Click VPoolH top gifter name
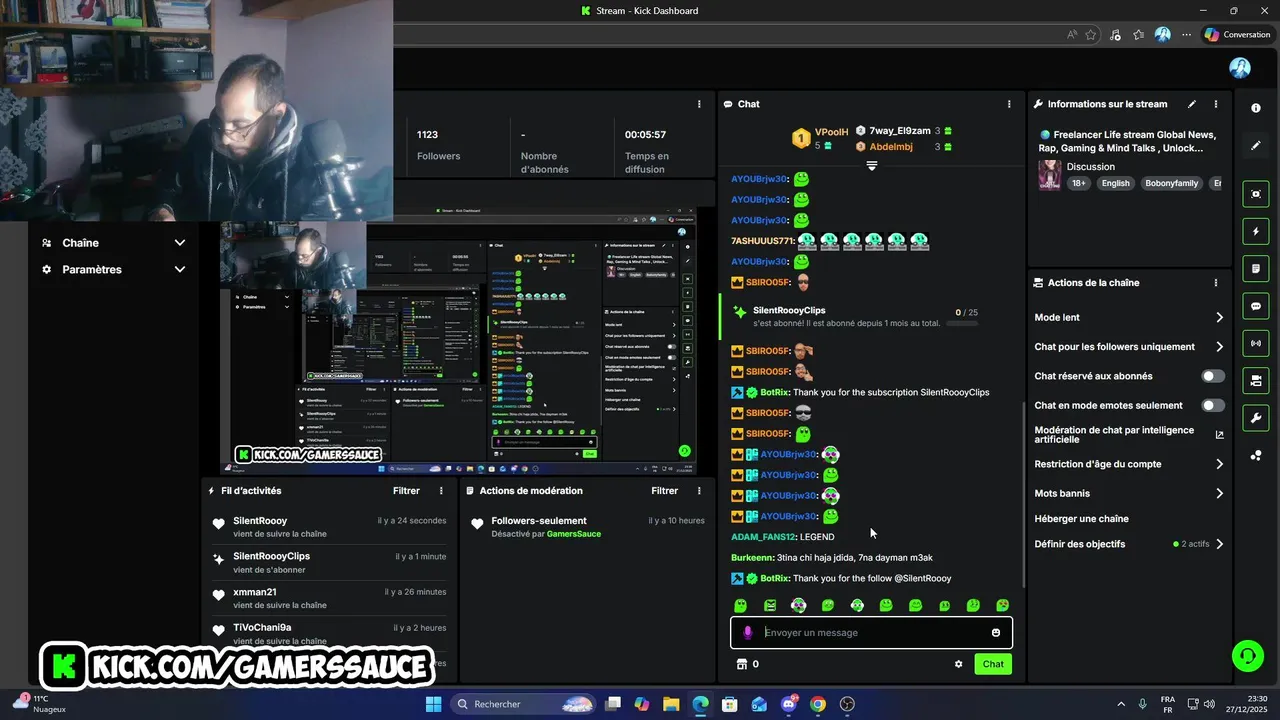The image size is (1280, 720). tap(831, 132)
